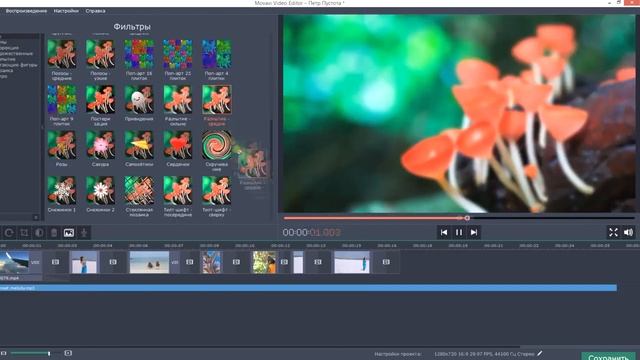Click transition slot after the narrow white clip

[x=318, y=262]
